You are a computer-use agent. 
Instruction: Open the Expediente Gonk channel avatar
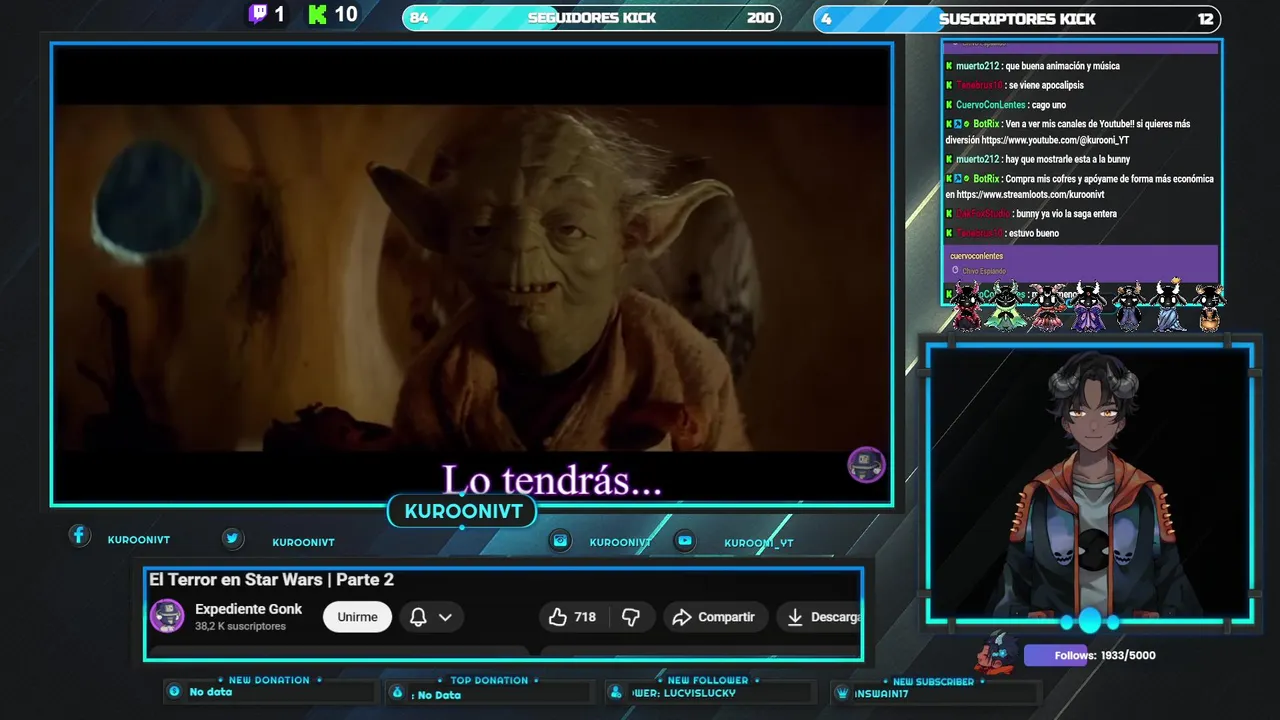pyautogui.click(x=167, y=616)
